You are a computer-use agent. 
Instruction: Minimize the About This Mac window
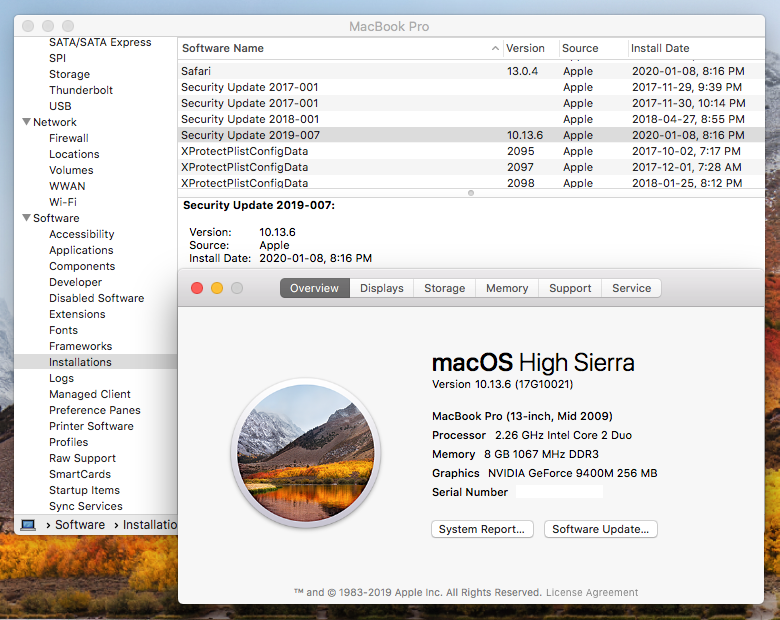tap(217, 288)
